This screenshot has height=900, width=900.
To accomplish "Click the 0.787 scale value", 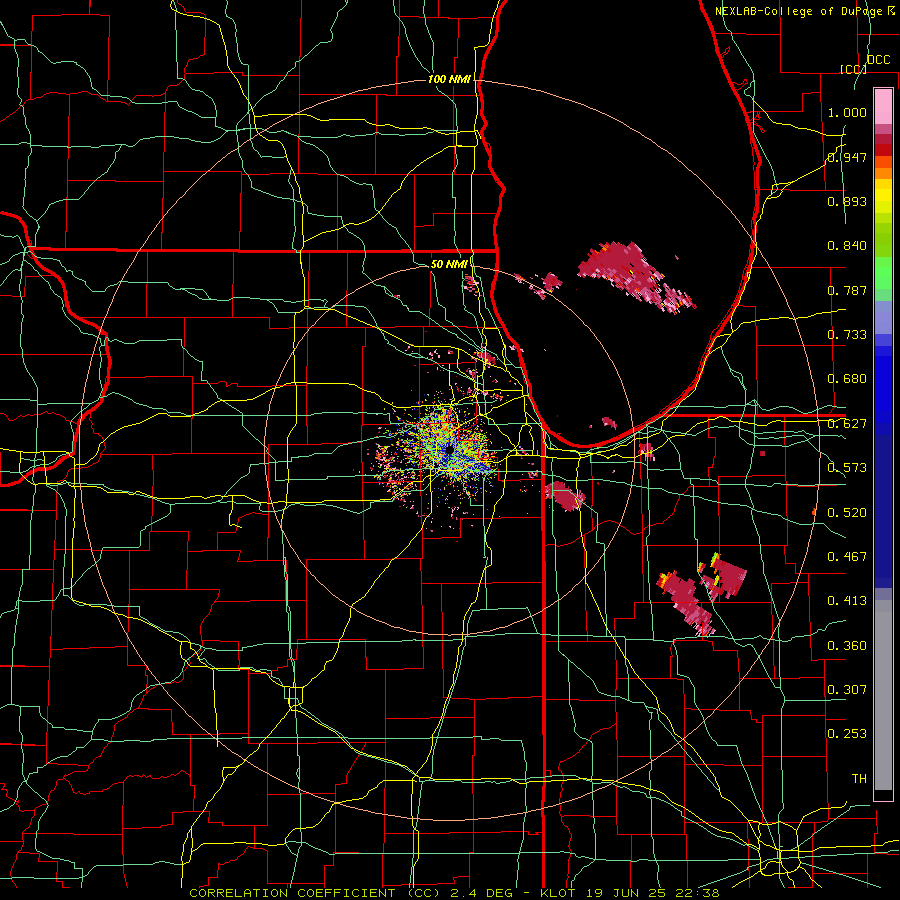I will [847, 290].
